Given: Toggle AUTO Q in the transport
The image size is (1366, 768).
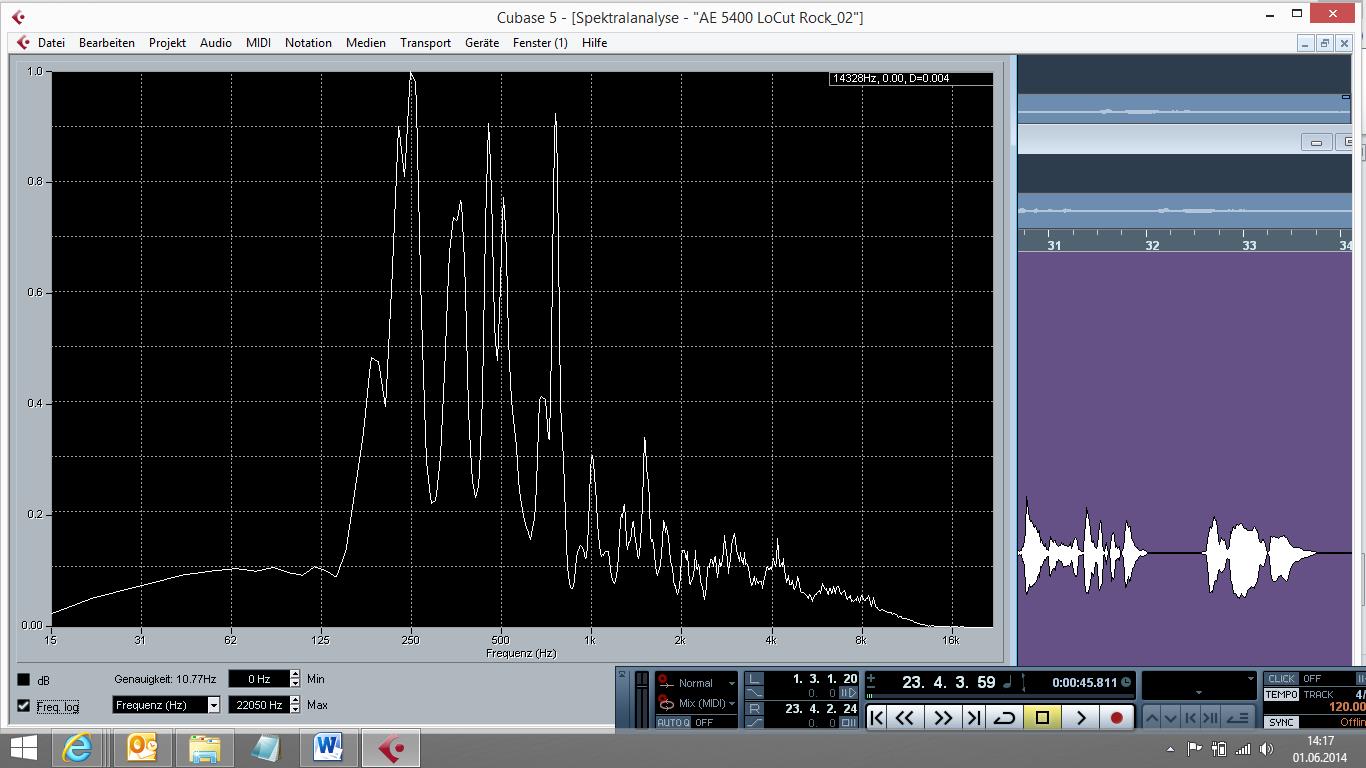Looking at the screenshot, I should point(672,722).
